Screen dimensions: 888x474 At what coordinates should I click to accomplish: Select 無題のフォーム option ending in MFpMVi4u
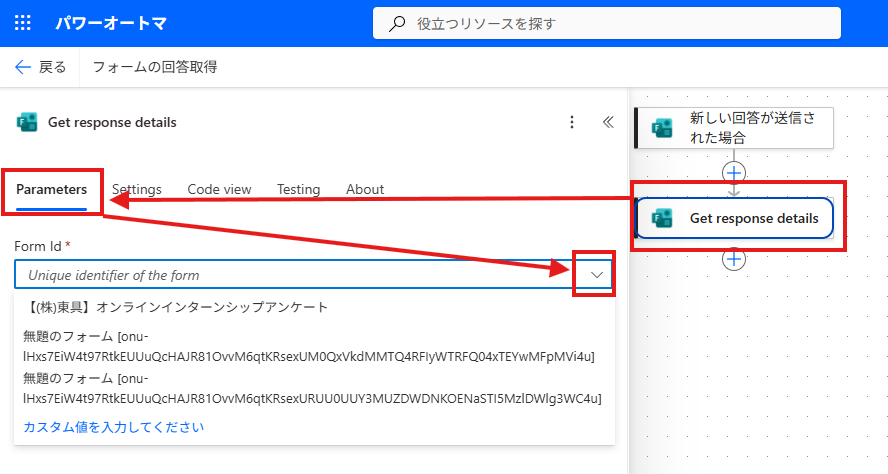point(314,347)
